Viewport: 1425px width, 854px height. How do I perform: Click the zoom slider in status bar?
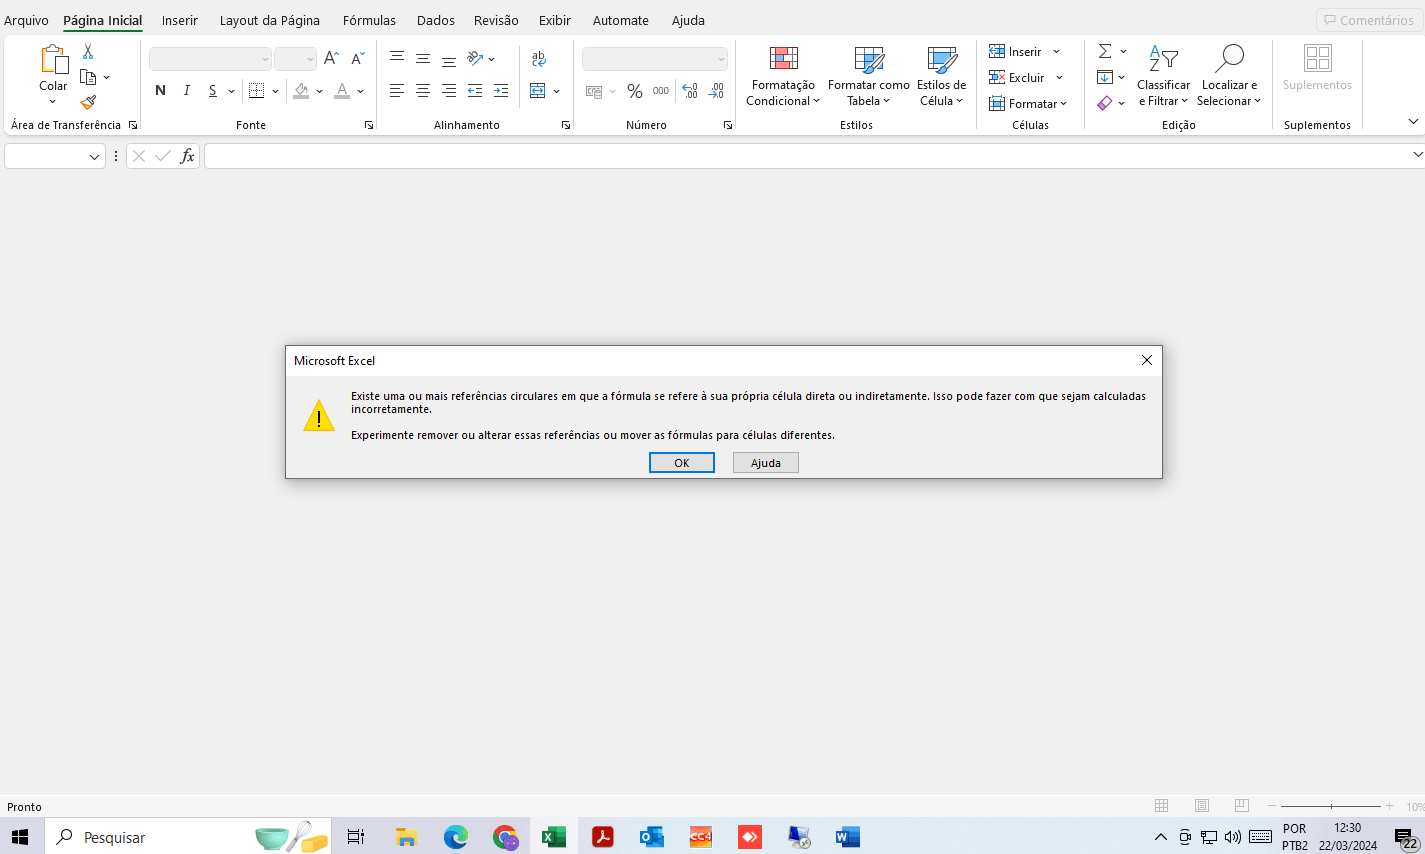[1331, 806]
